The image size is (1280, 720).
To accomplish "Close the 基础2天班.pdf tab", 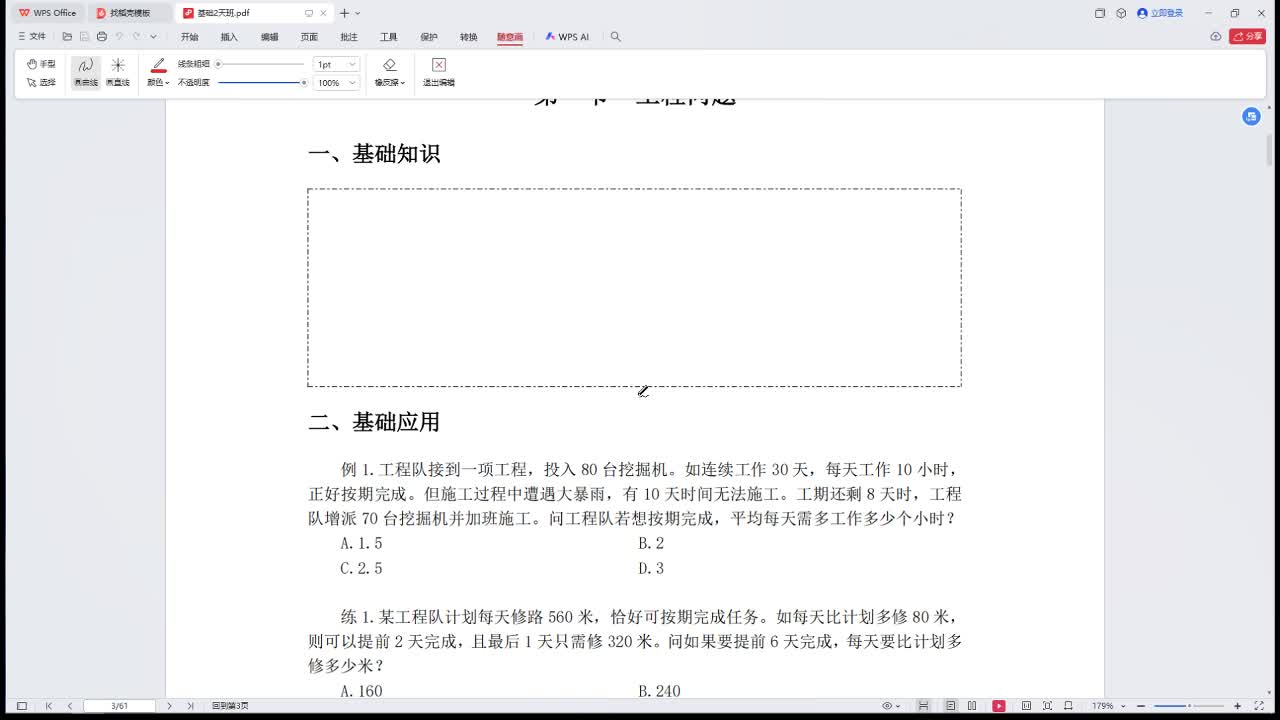I will 323,13.
